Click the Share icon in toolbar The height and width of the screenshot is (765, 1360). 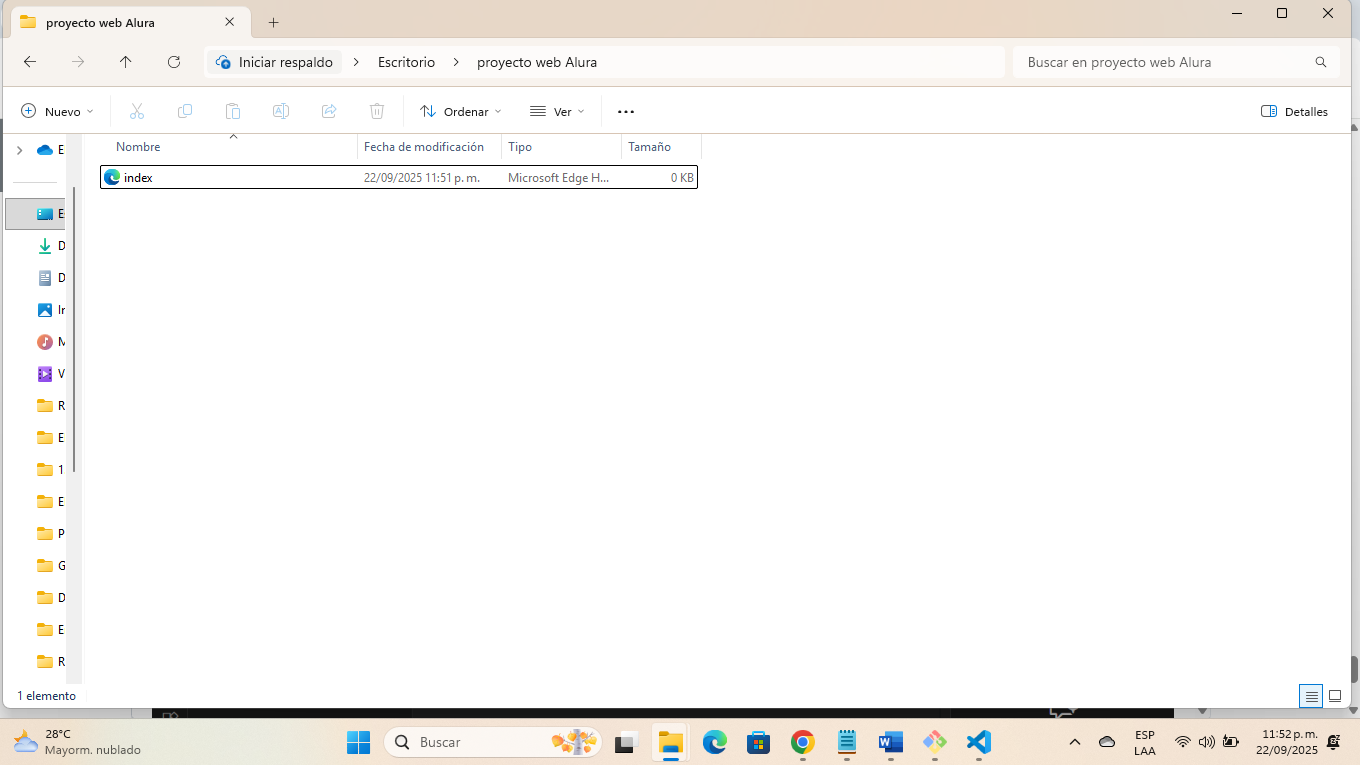329,111
